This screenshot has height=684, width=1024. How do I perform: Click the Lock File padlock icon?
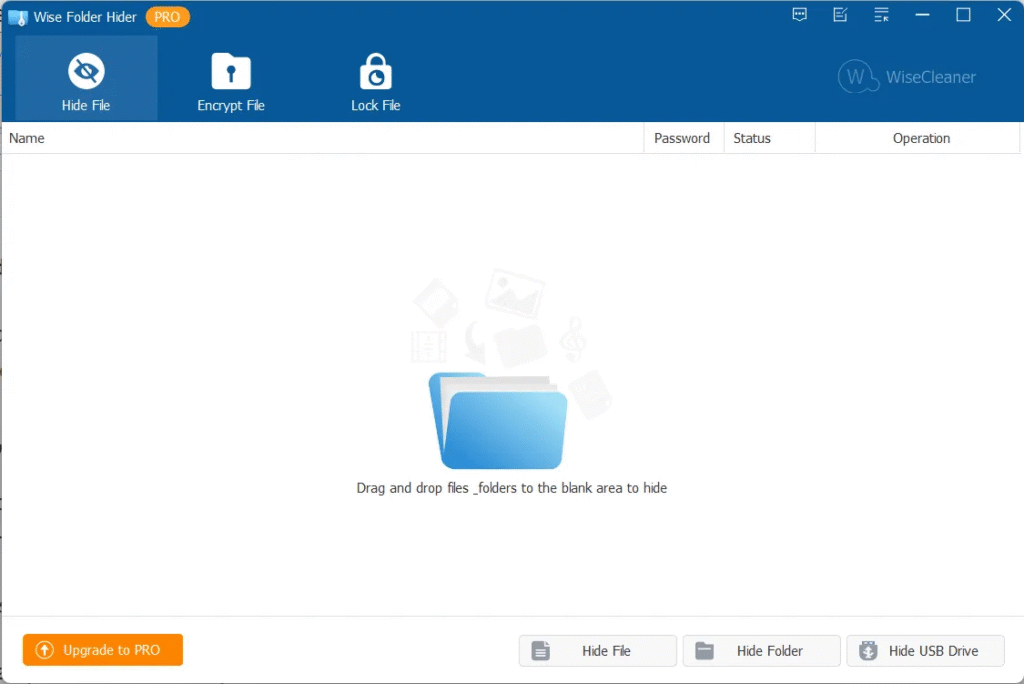[375, 70]
